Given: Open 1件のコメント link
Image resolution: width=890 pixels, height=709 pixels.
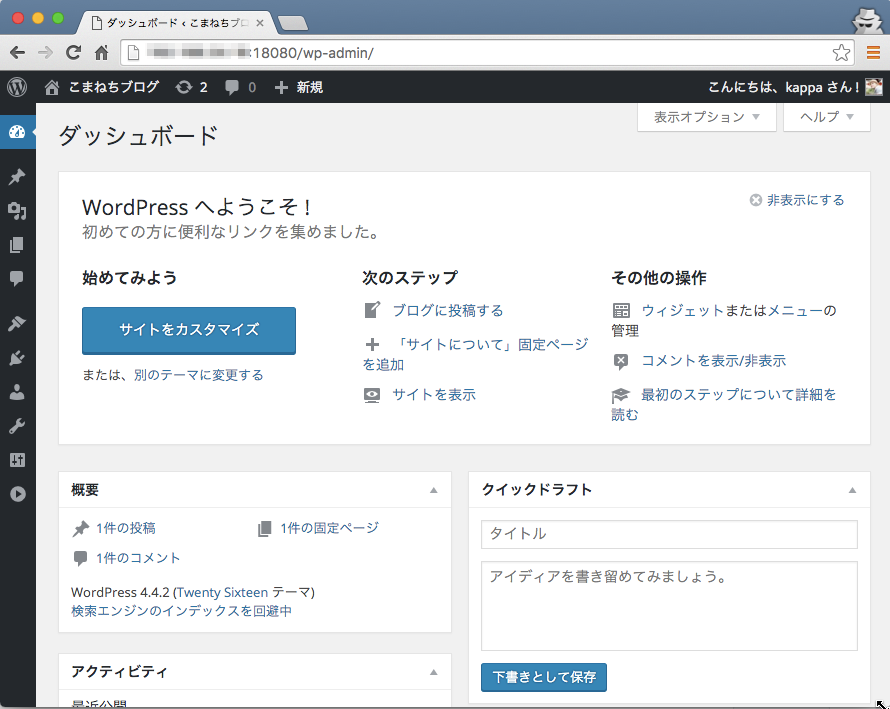Looking at the screenshot, I should (x=138, y=558).
